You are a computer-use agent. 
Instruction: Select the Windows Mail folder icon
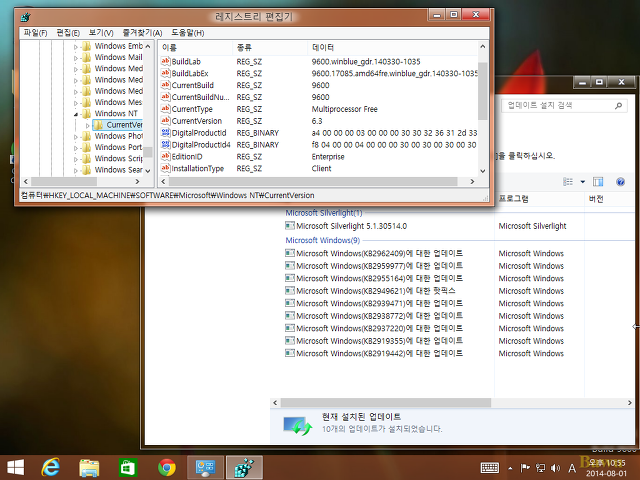pos(86,57)
